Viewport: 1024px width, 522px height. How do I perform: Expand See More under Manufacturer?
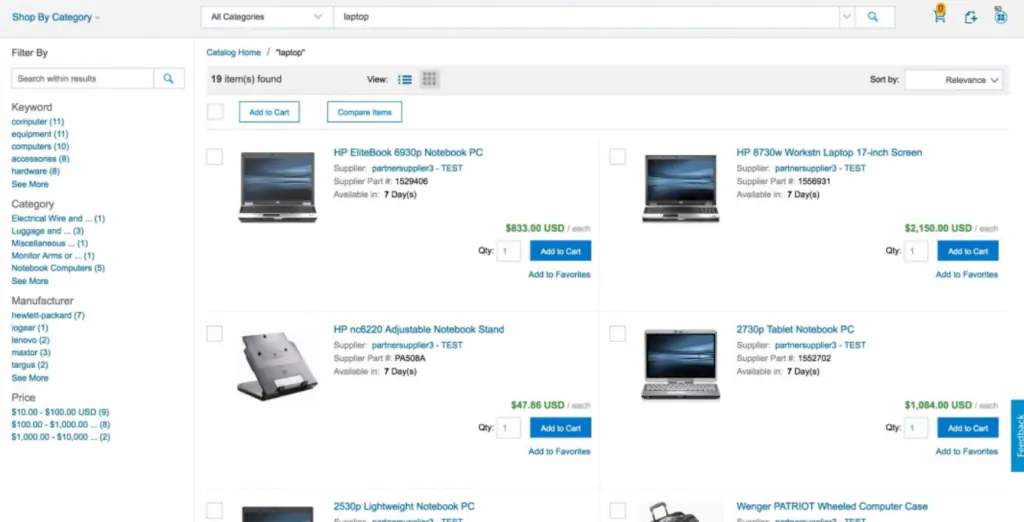point(30,378)
